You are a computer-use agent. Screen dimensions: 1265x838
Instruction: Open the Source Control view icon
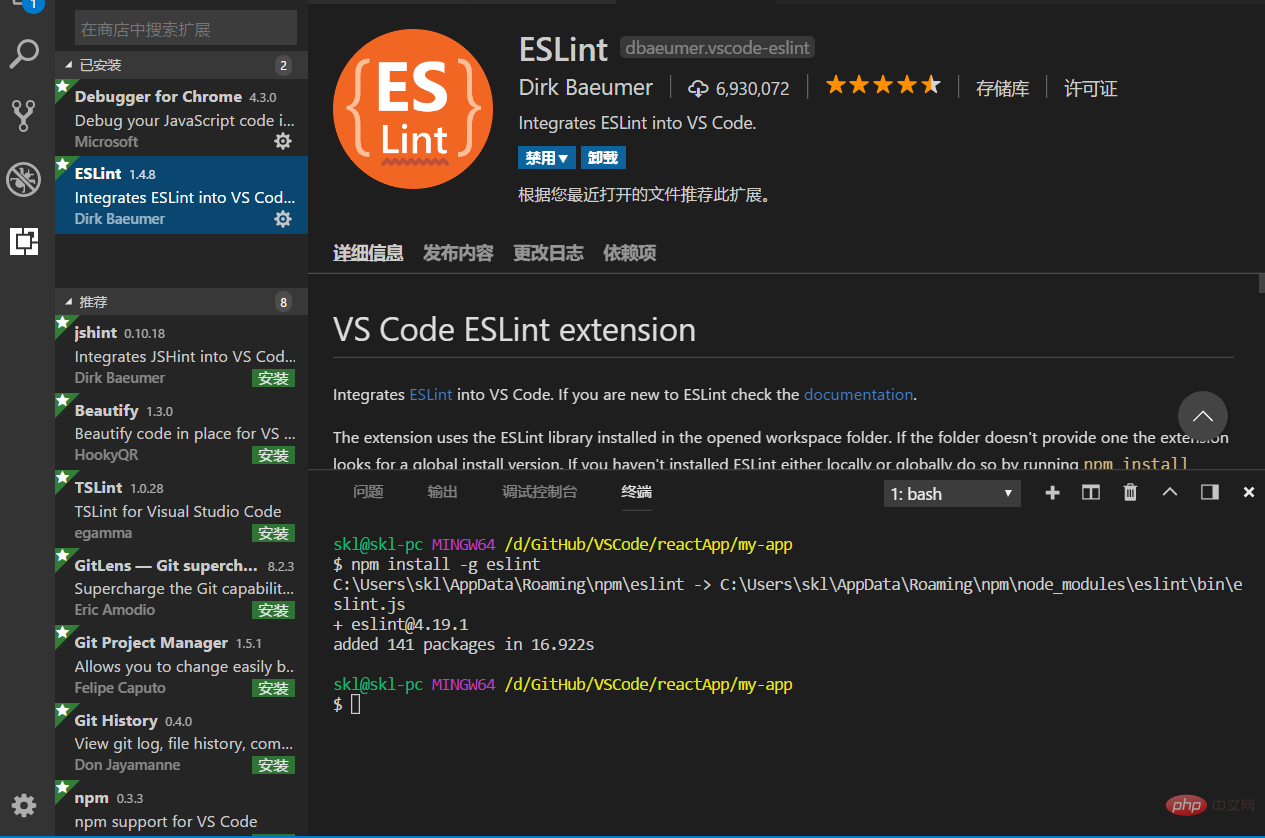(x=24, y=116)
